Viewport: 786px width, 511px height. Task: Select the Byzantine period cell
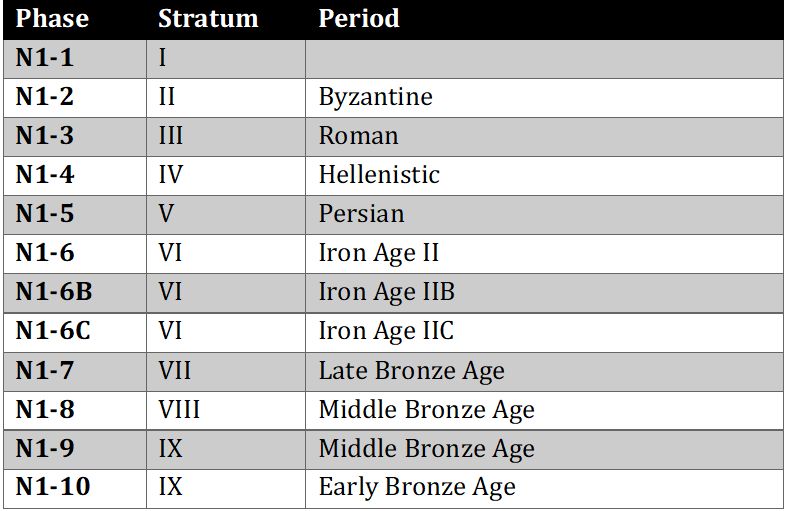click(x=376, y=97)
